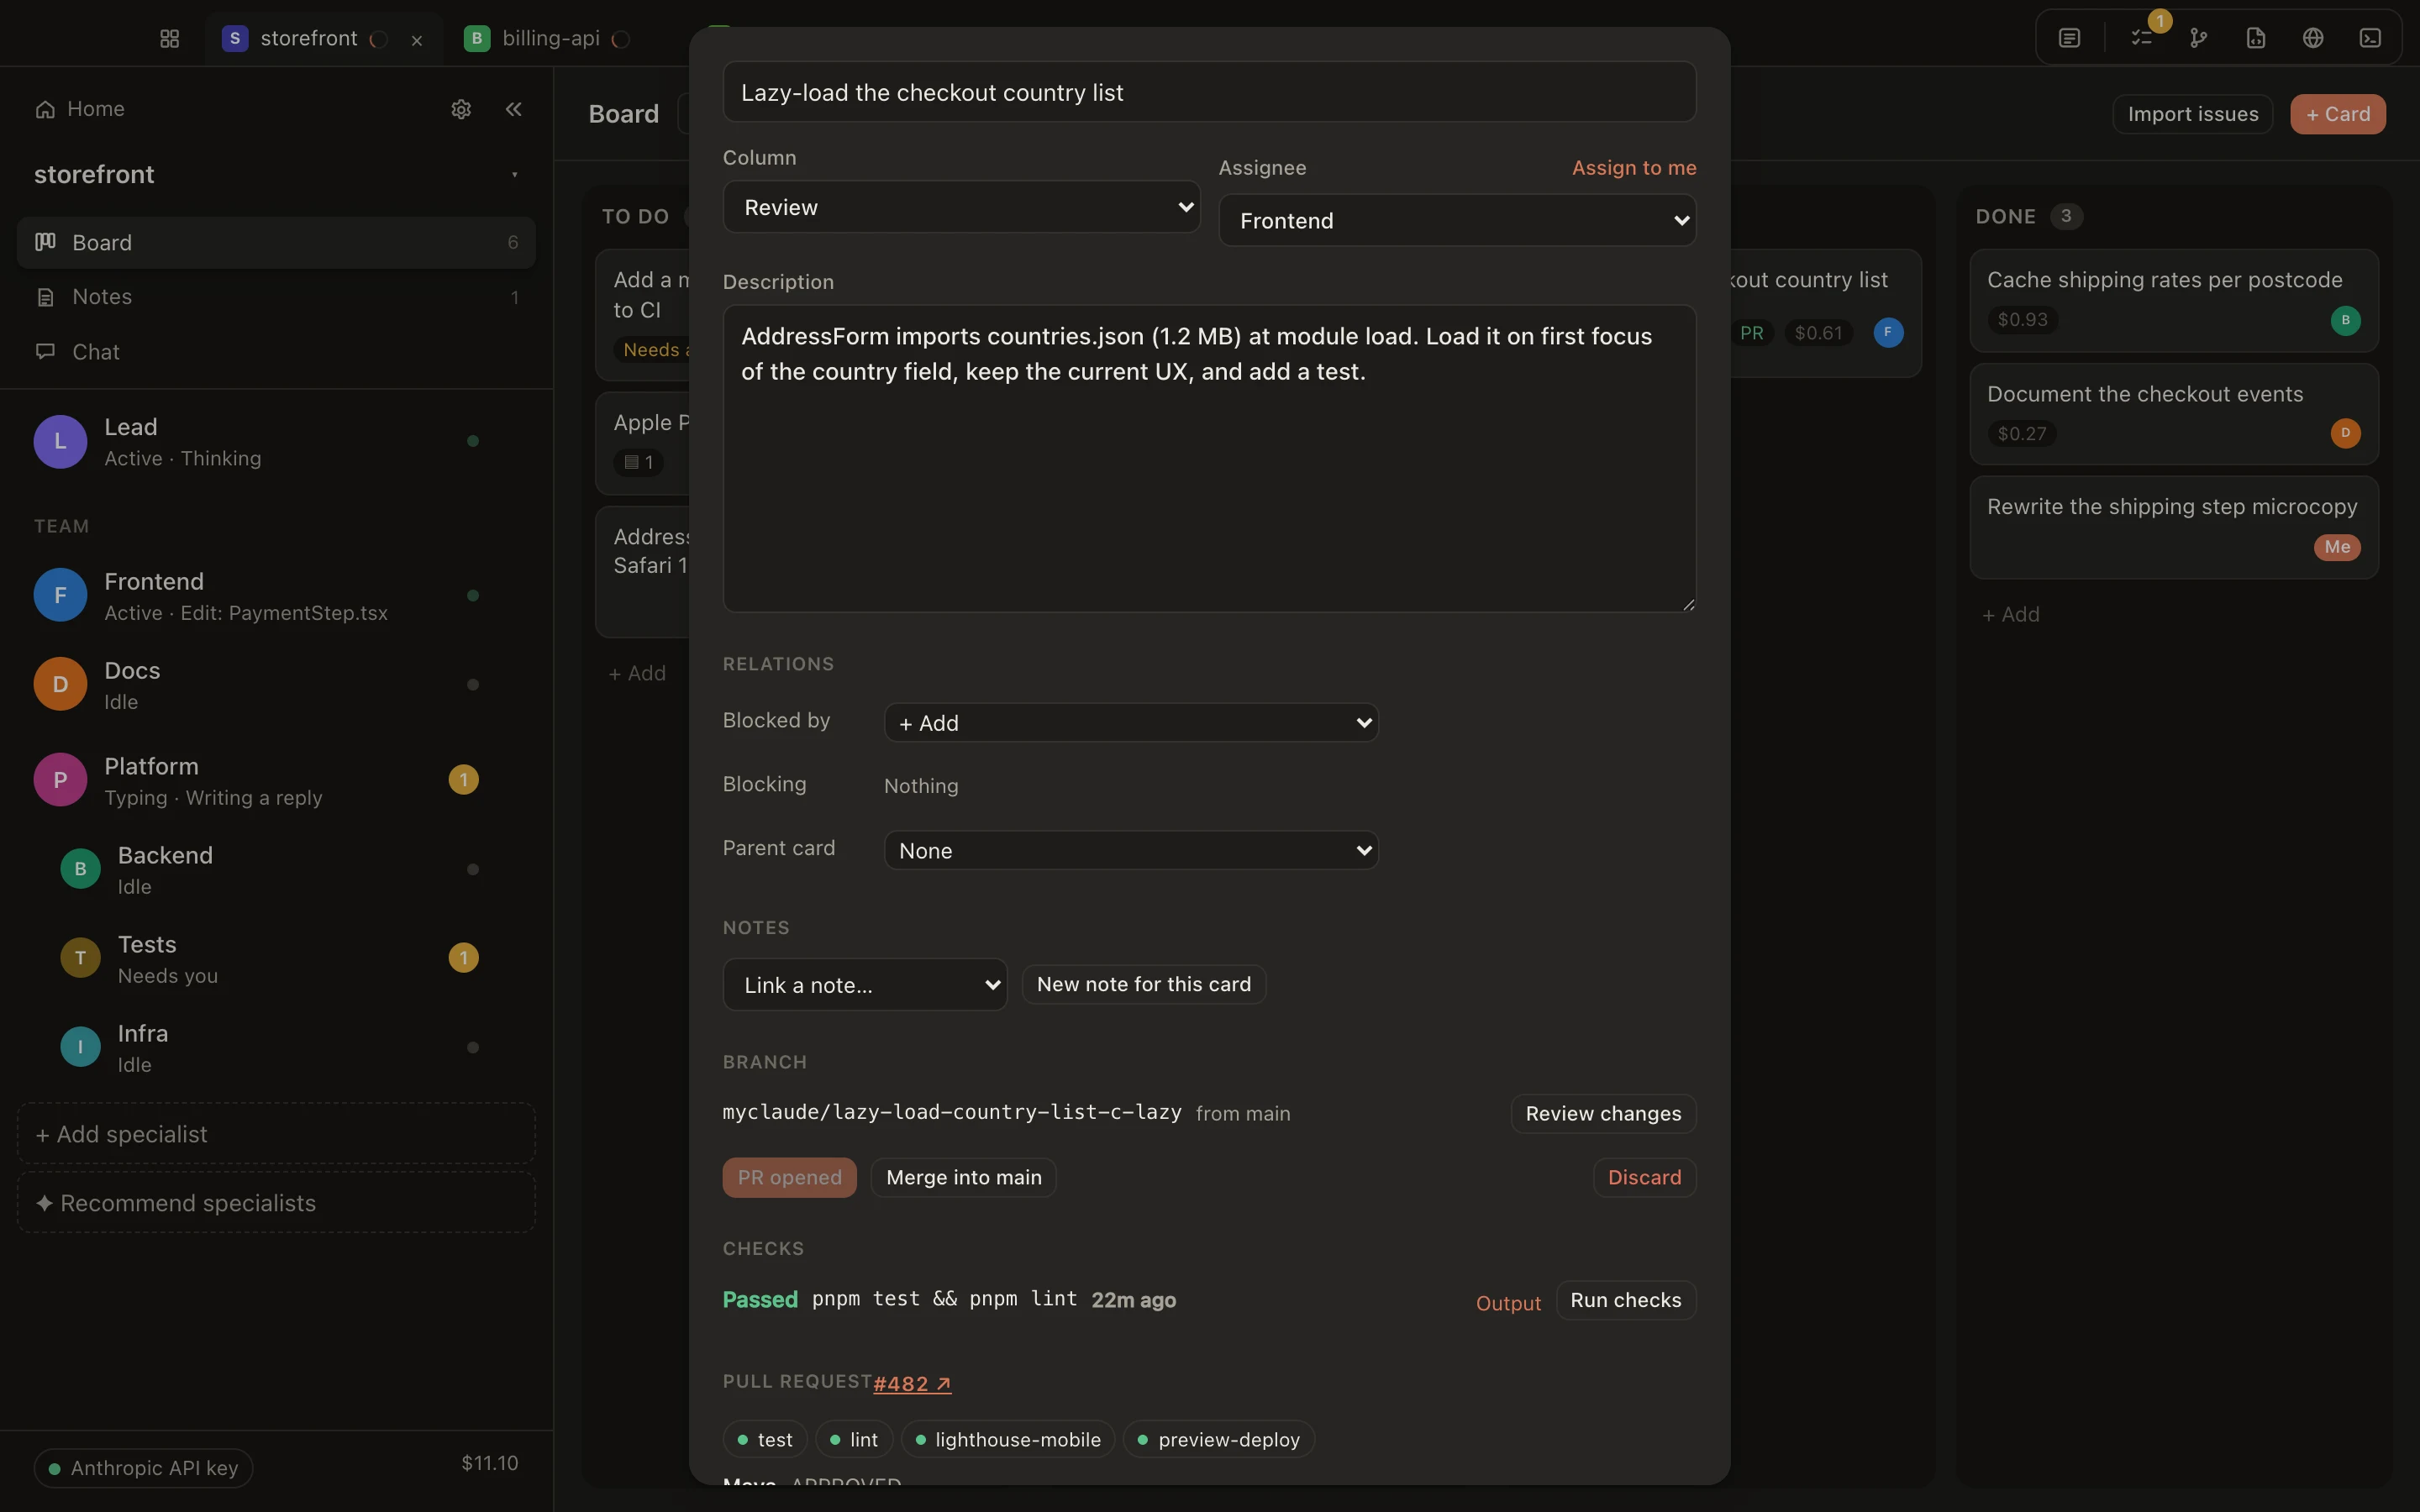Open the git branch icon in top toolbar
The width and height of the screenshot is (2420, 1512).
[x=2198, y=38]
